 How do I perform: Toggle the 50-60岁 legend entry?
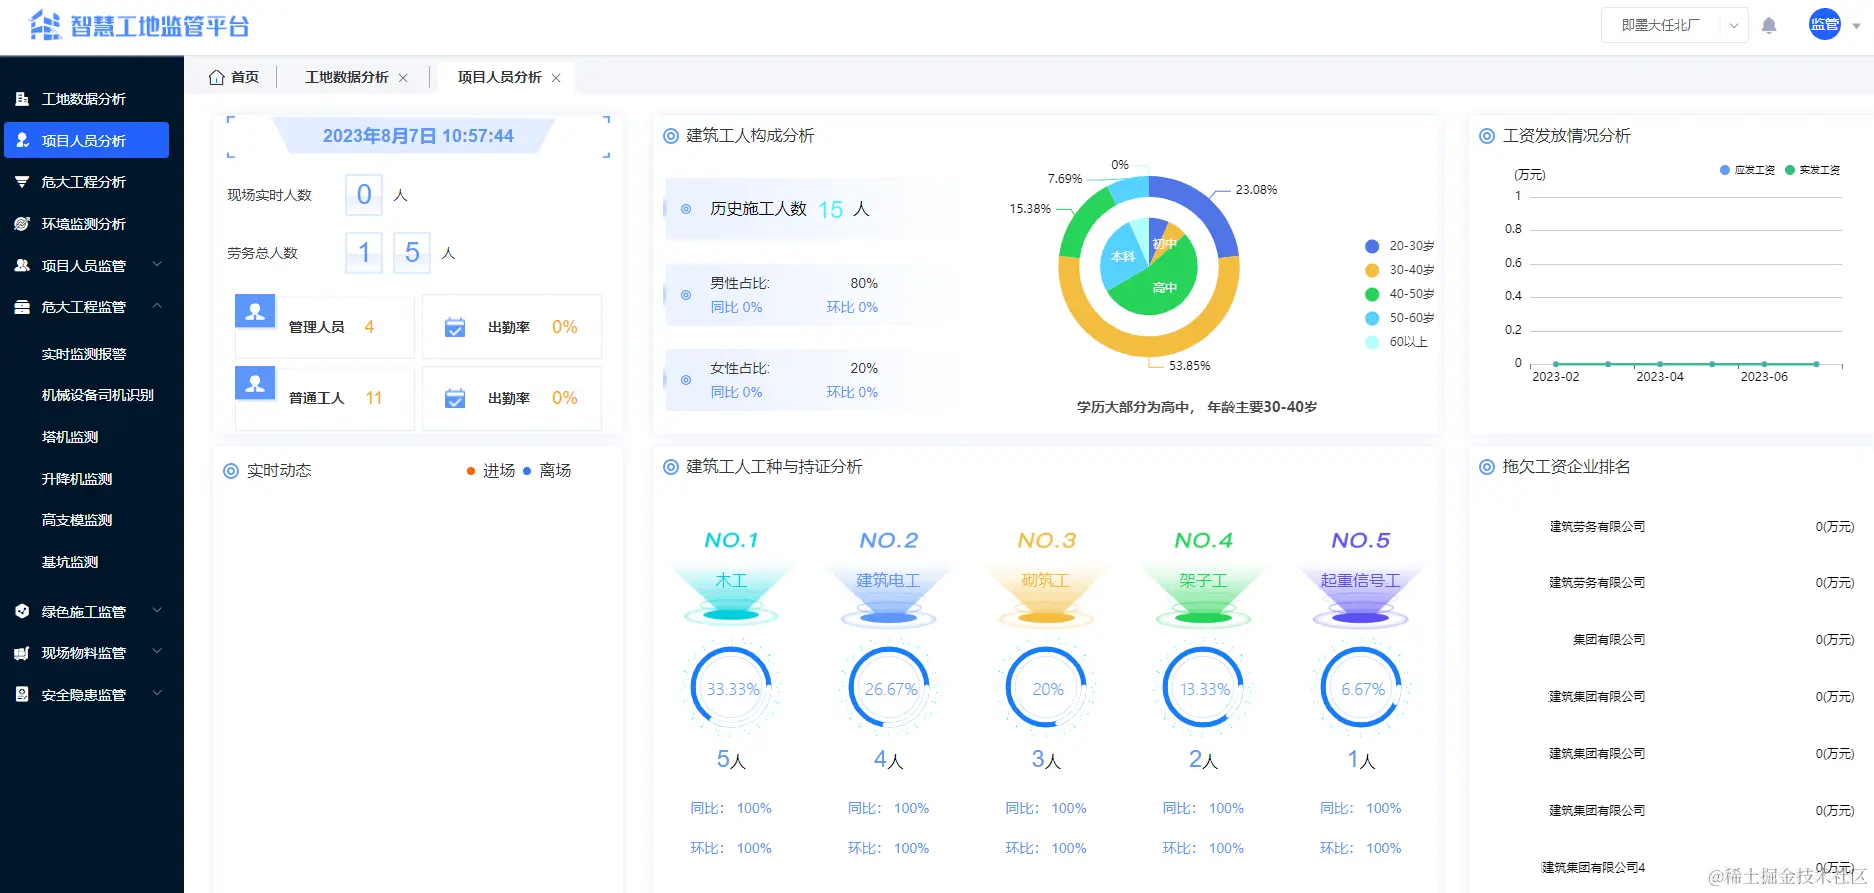[x=1400, y=318]
